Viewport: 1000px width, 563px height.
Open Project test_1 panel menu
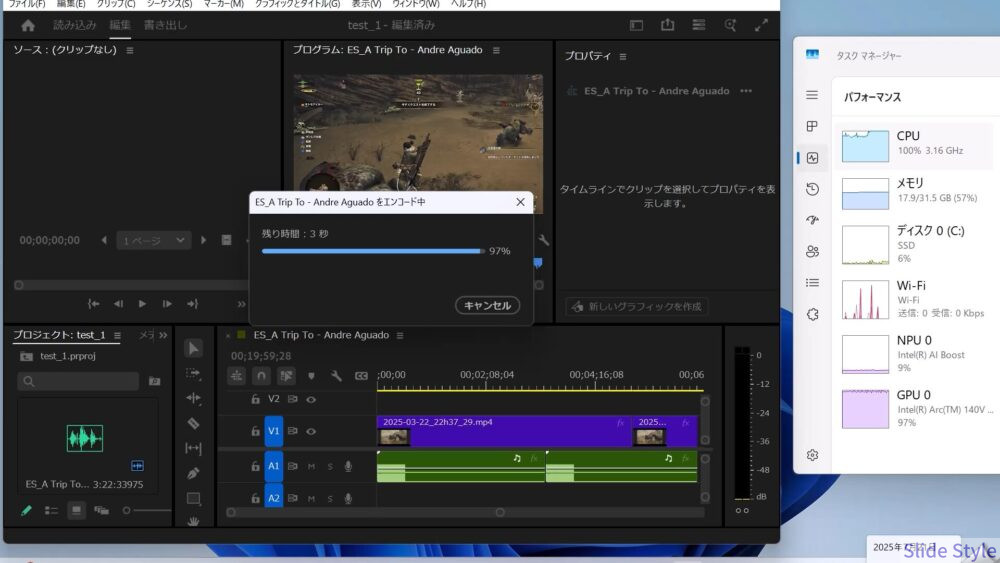point(117,335)
